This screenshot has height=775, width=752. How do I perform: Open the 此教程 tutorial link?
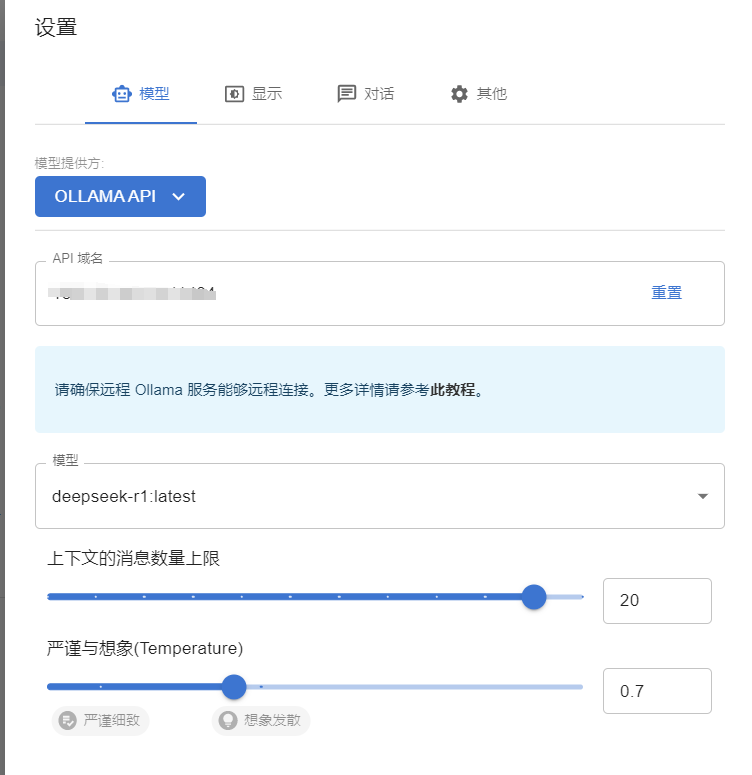coord(452,390)
